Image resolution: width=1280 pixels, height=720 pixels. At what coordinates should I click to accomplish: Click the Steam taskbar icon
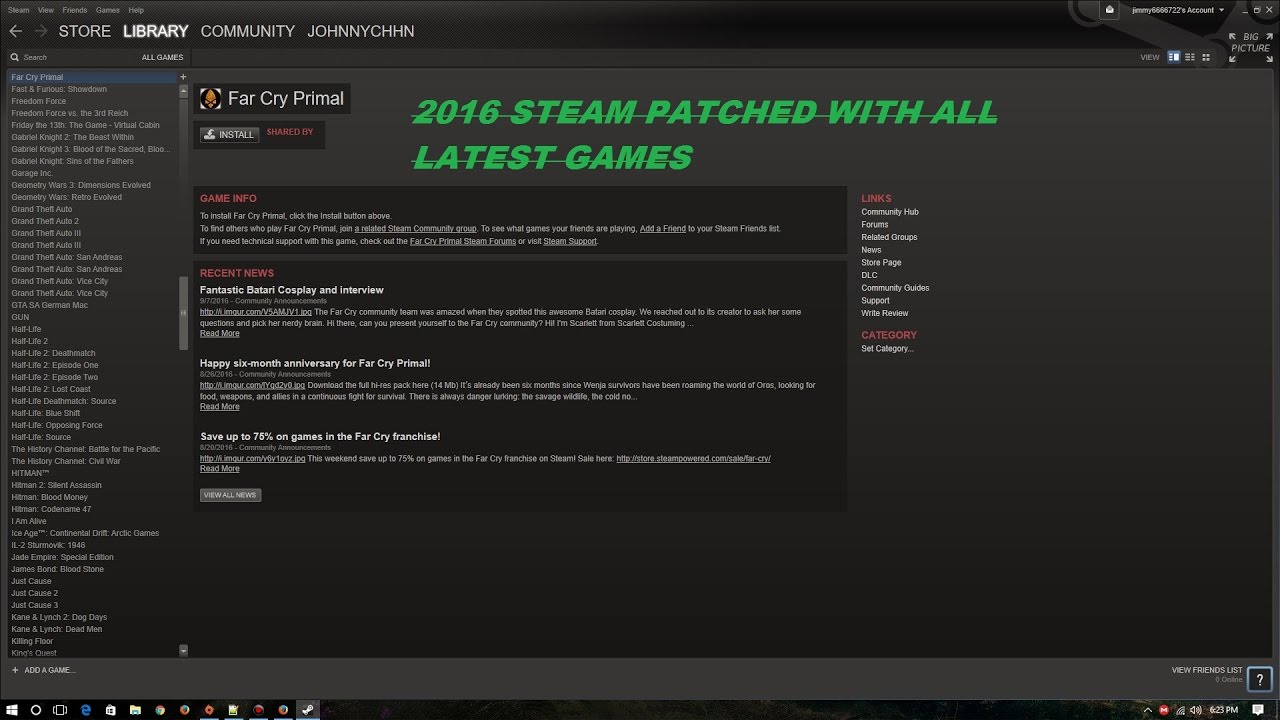point(307,710)
